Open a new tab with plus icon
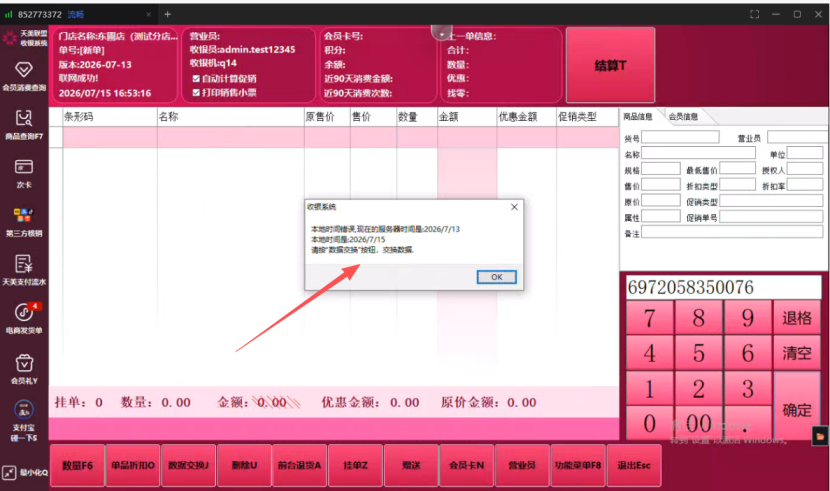This screenshot has width=830, height=491. 167,14
